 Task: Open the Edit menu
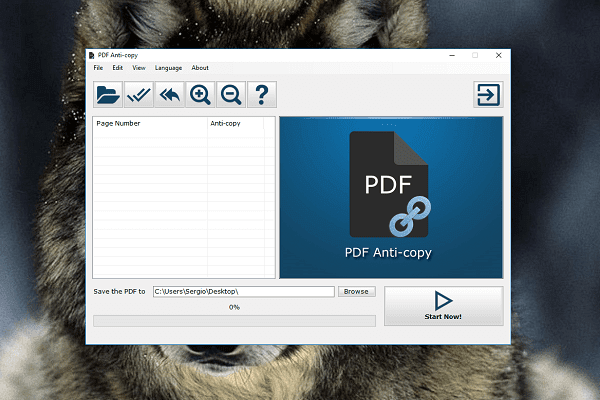117,67
